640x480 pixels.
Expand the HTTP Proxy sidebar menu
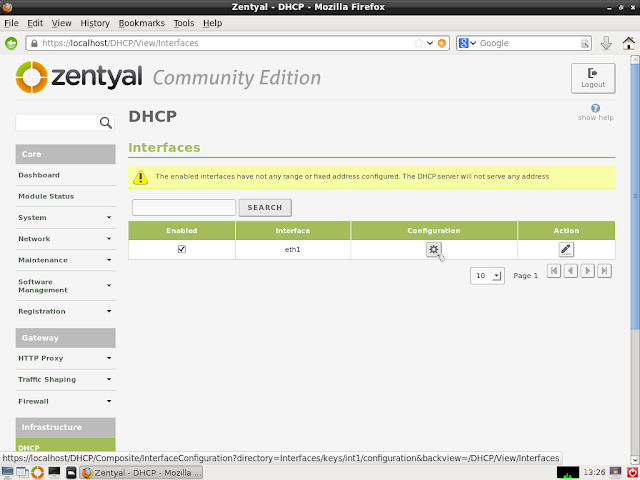click(65, 358)
